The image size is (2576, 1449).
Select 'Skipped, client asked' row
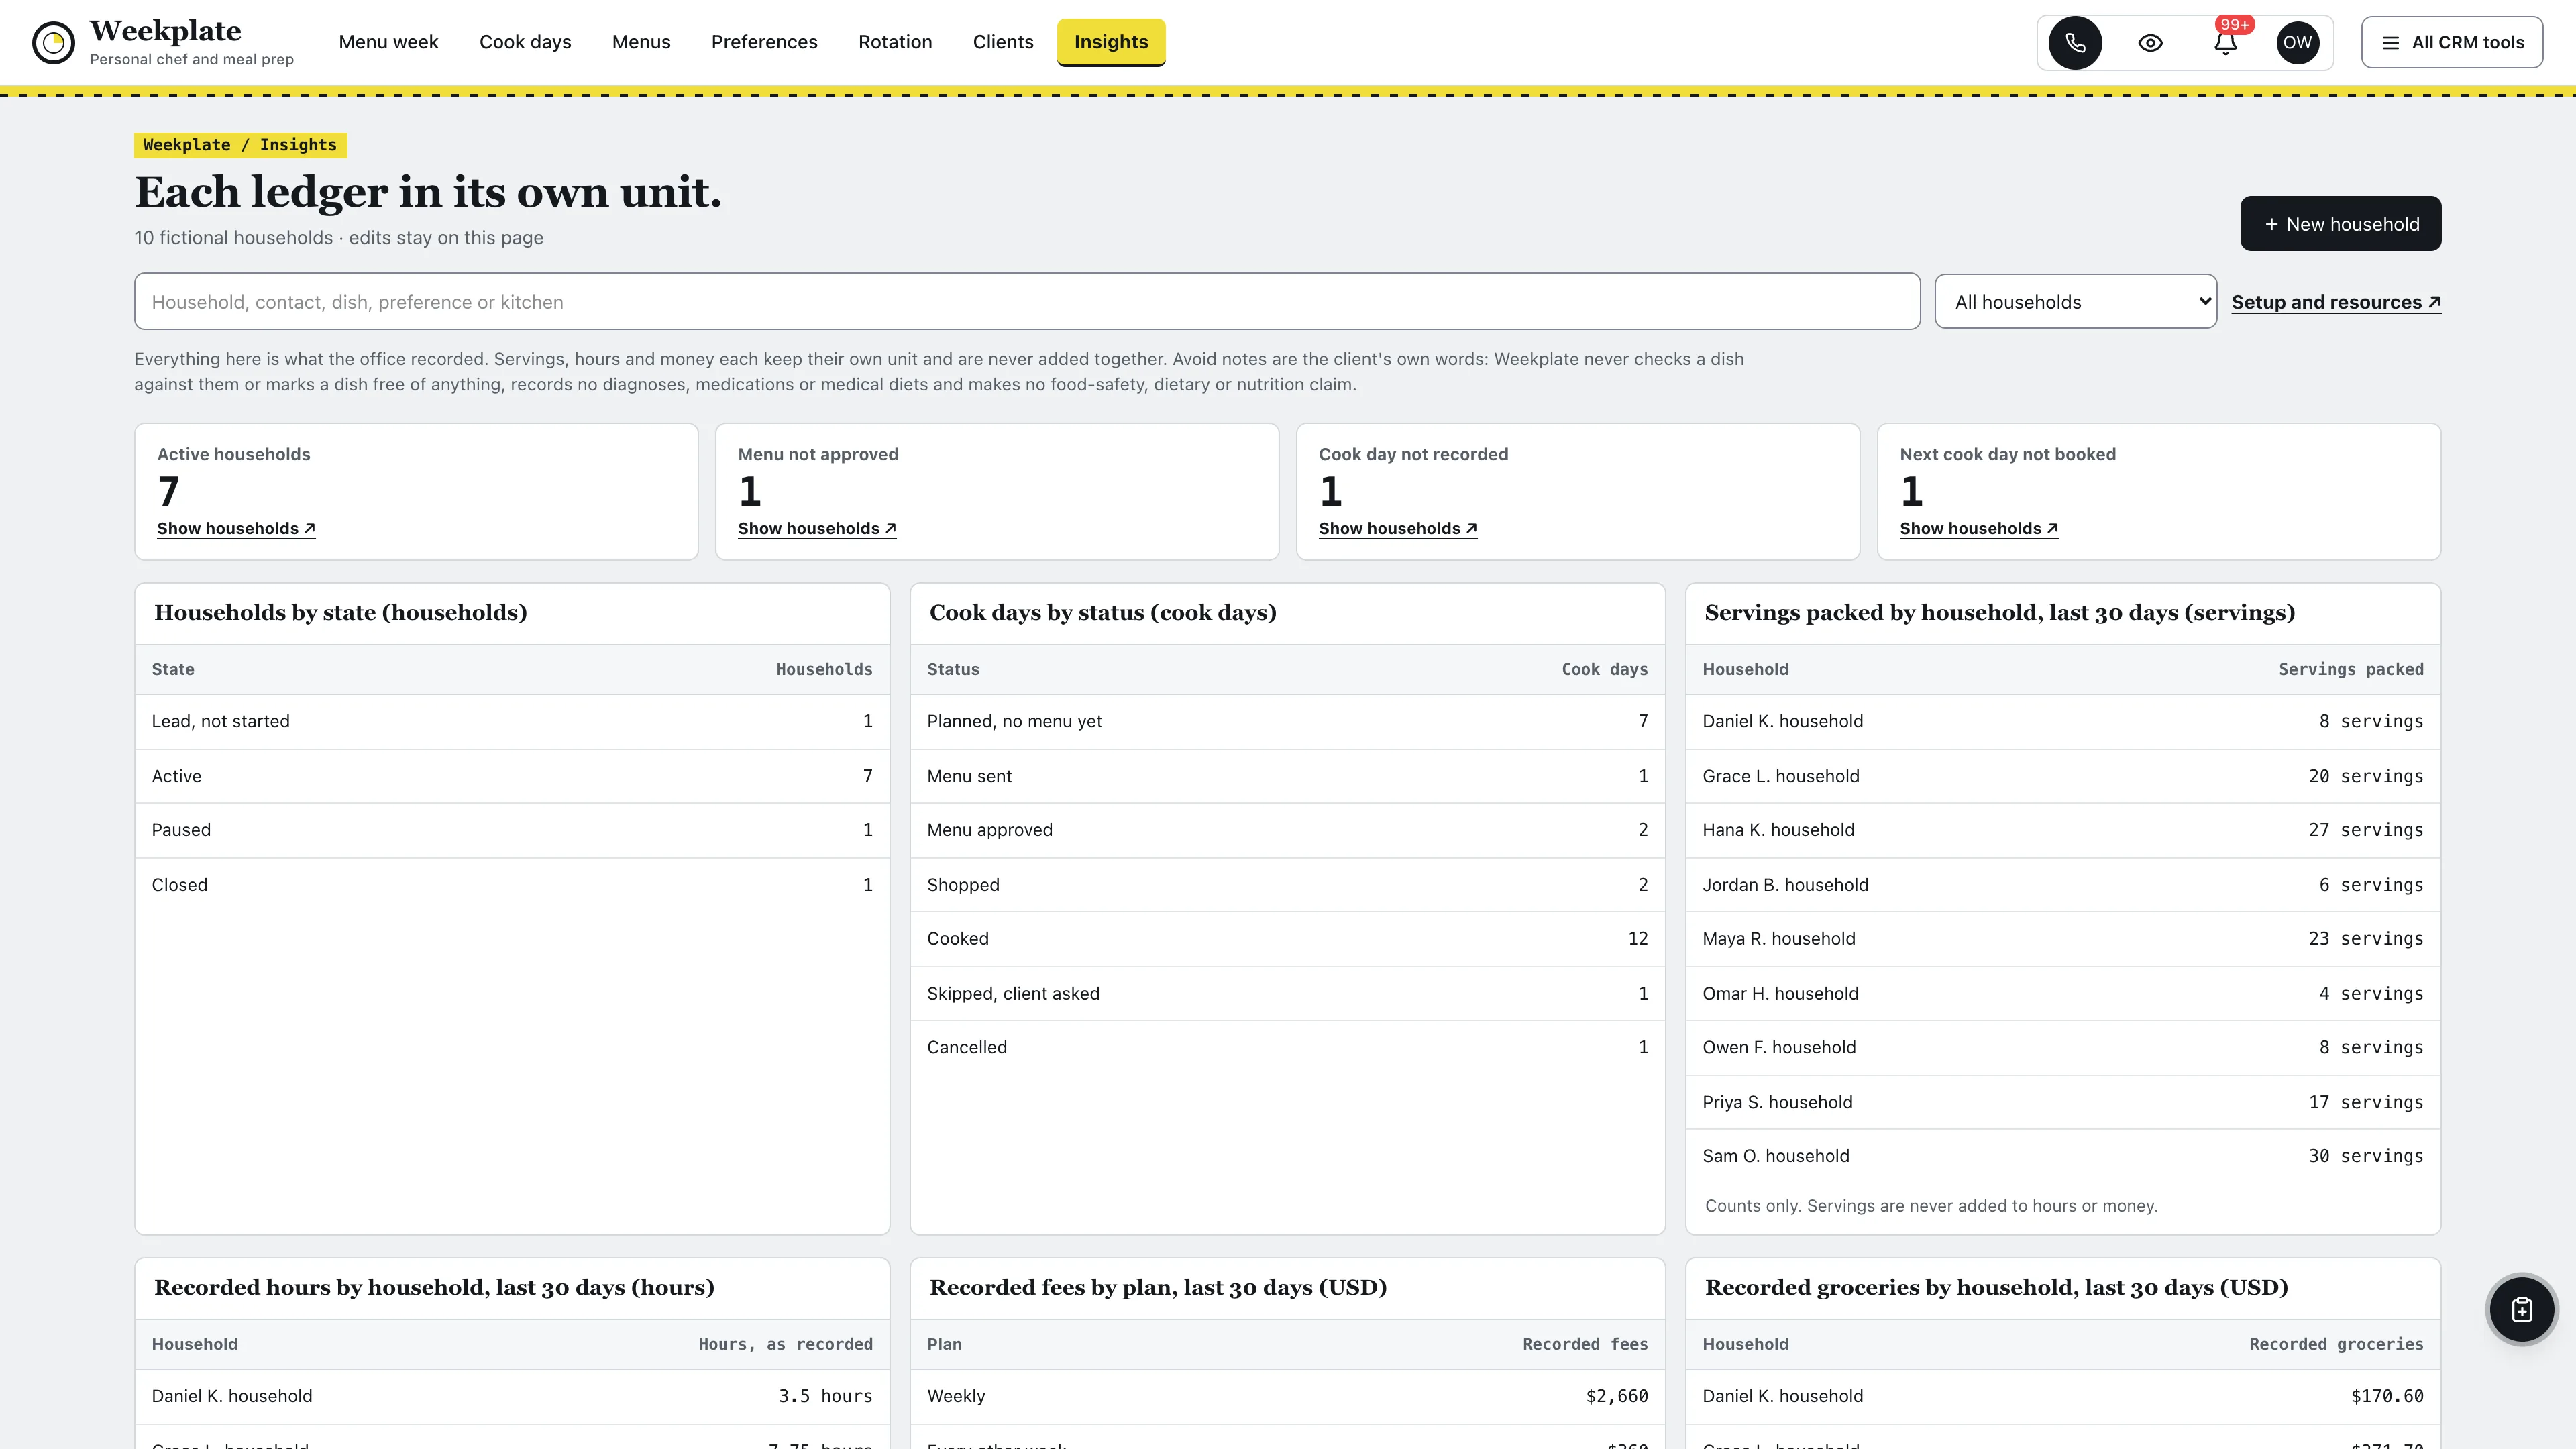tap(1287, 993)
